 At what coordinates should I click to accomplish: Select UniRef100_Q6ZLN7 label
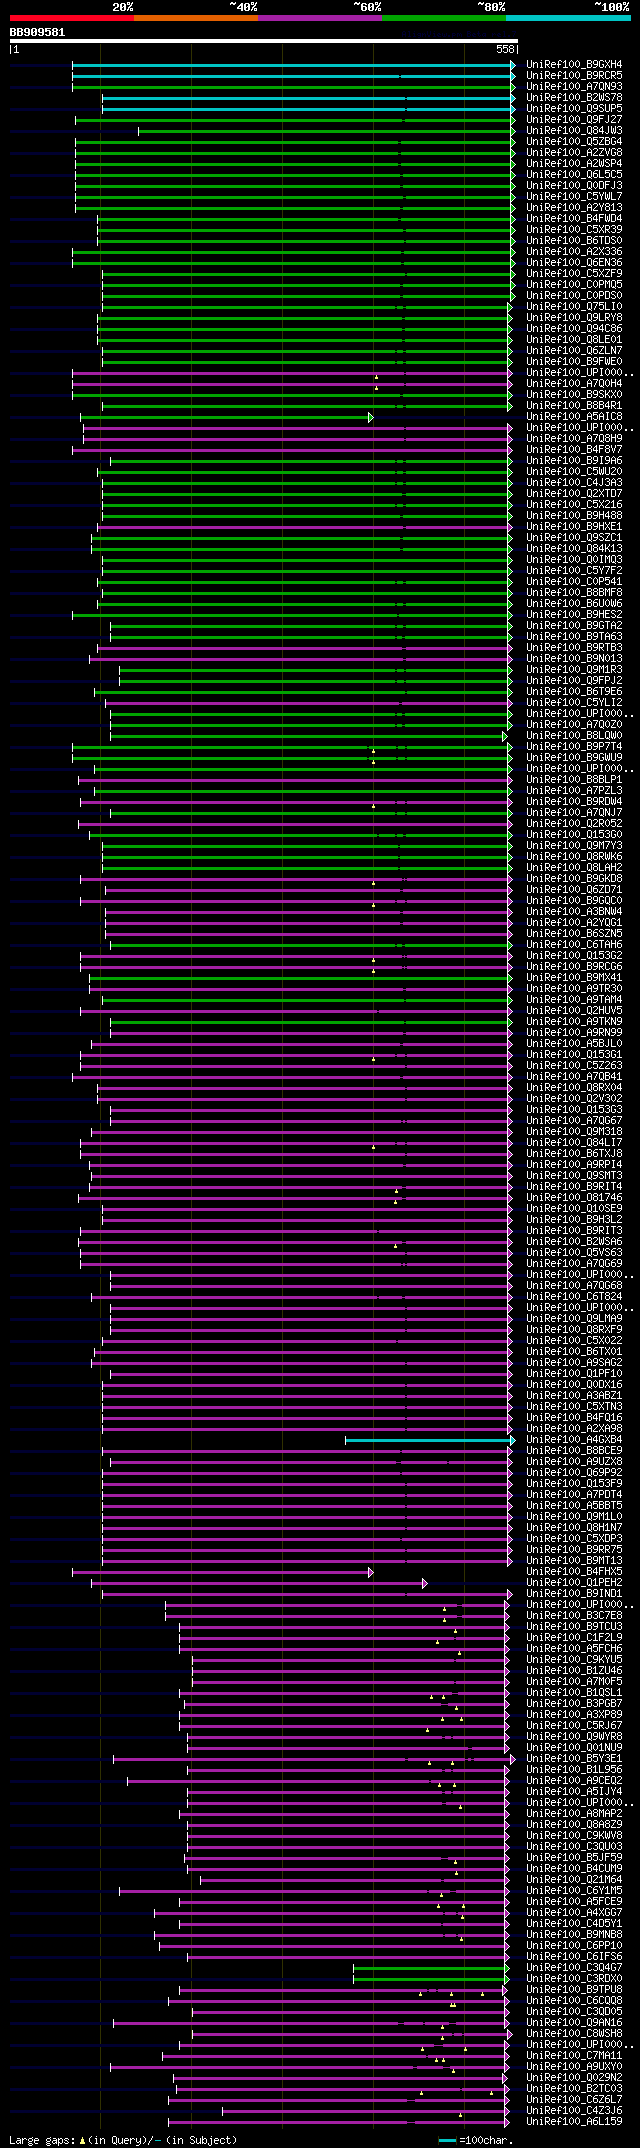[x=574, y=351]
